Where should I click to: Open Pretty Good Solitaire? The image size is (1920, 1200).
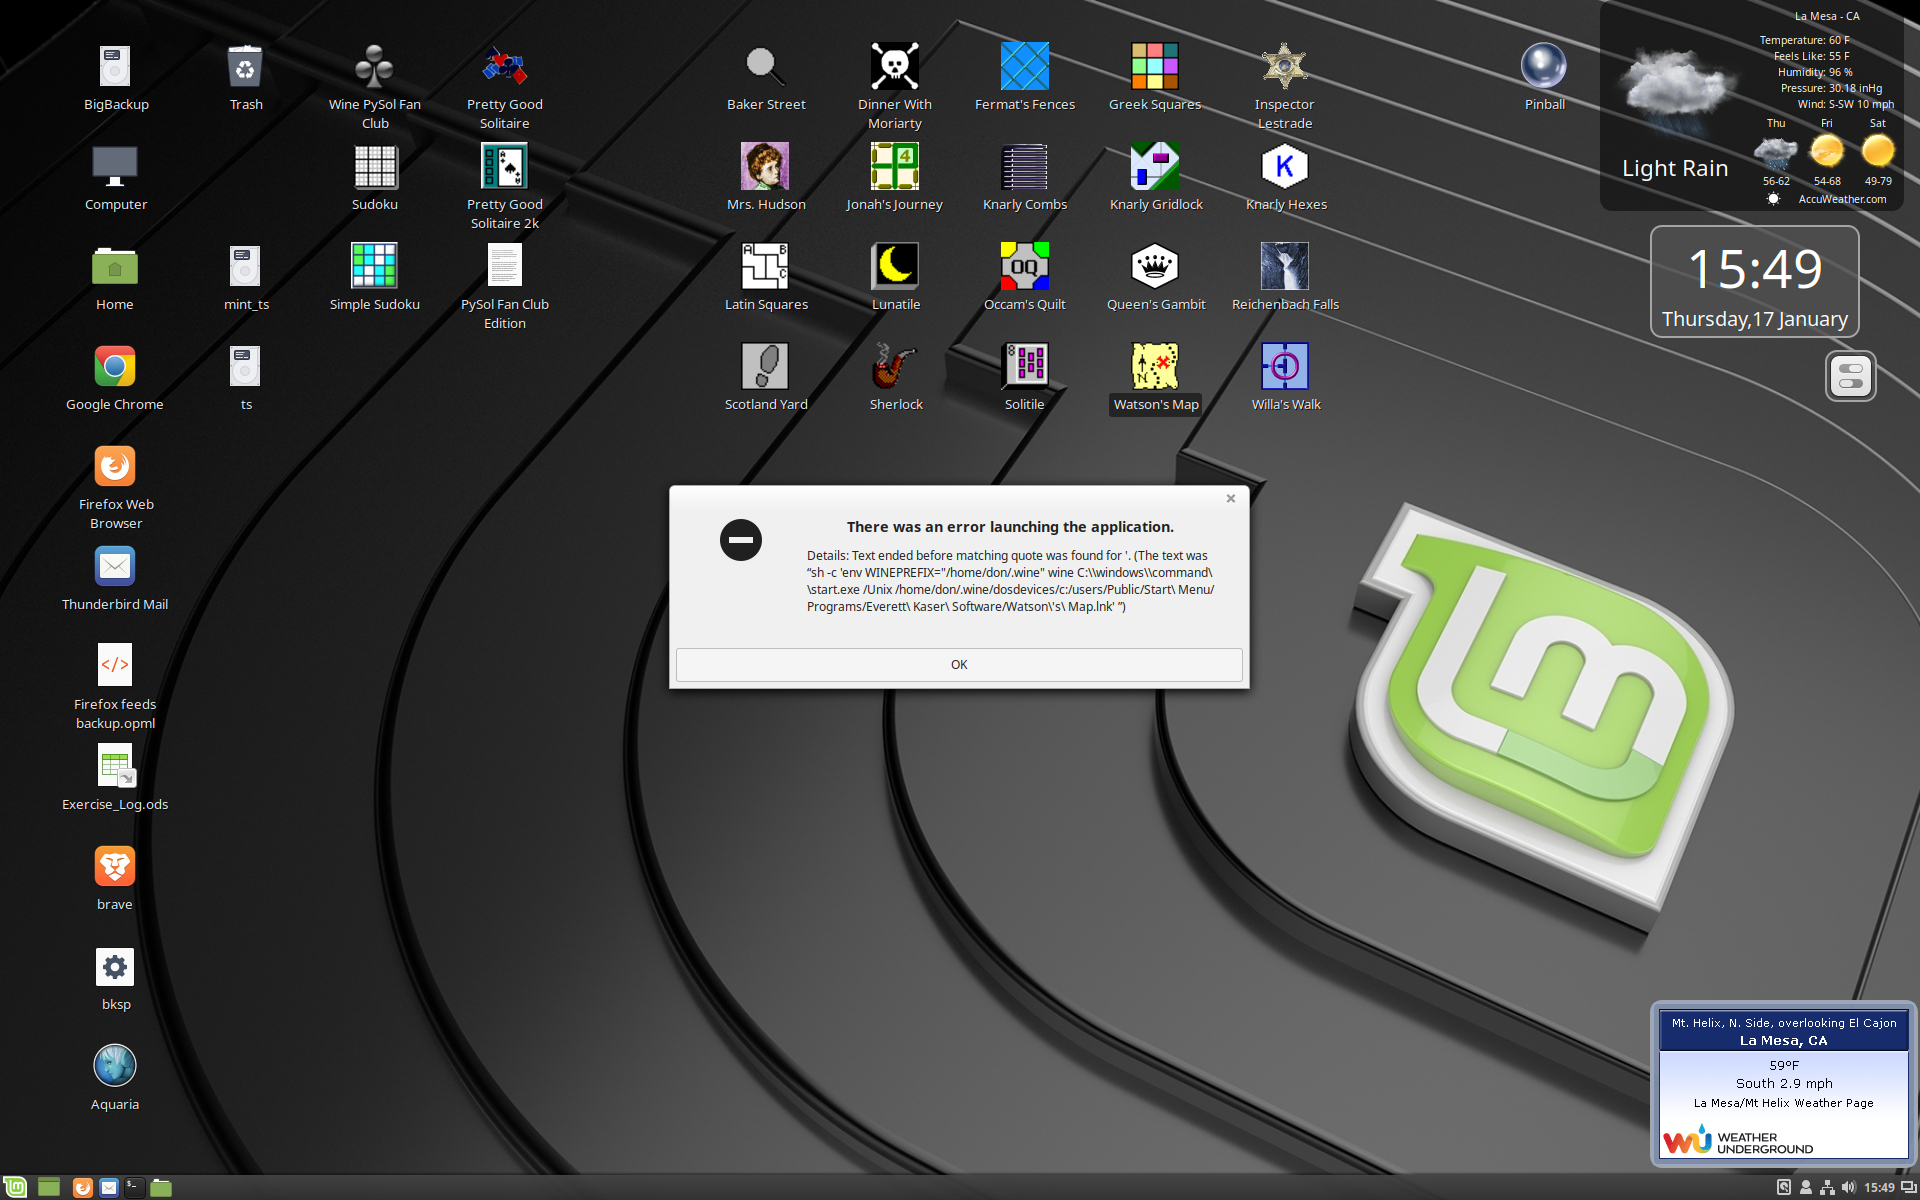(x=504, y=65)
